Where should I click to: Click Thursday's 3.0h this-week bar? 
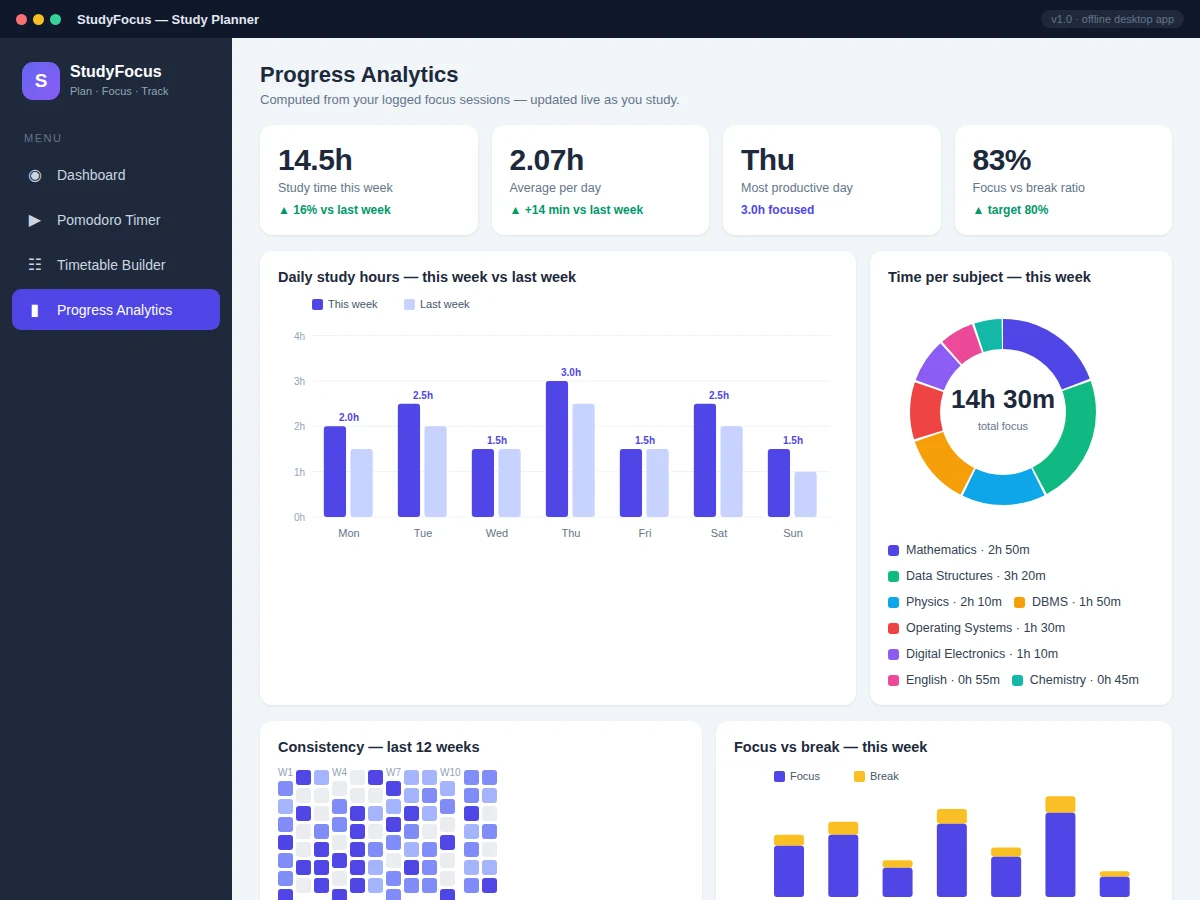557,449
